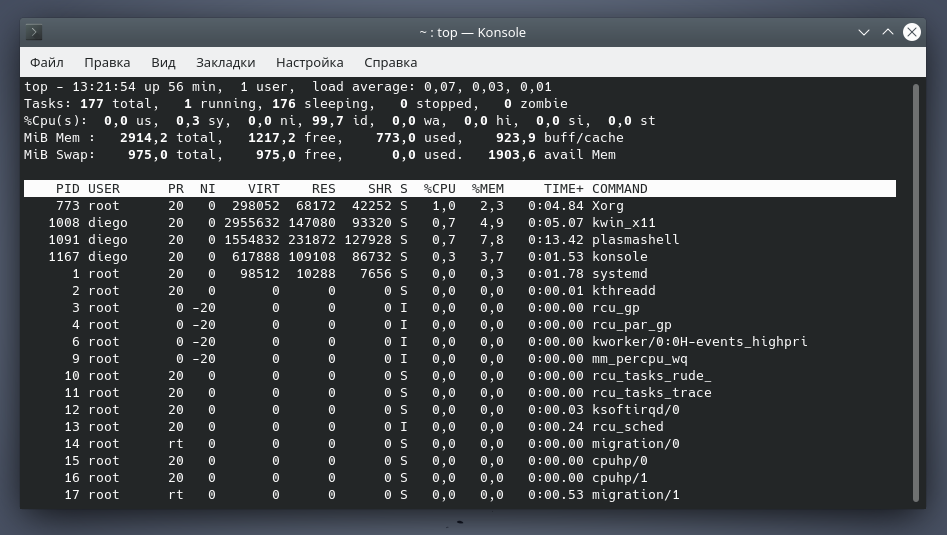Click the terminal's vertical scrollbar
947x535 pixels.
point(915,290)
